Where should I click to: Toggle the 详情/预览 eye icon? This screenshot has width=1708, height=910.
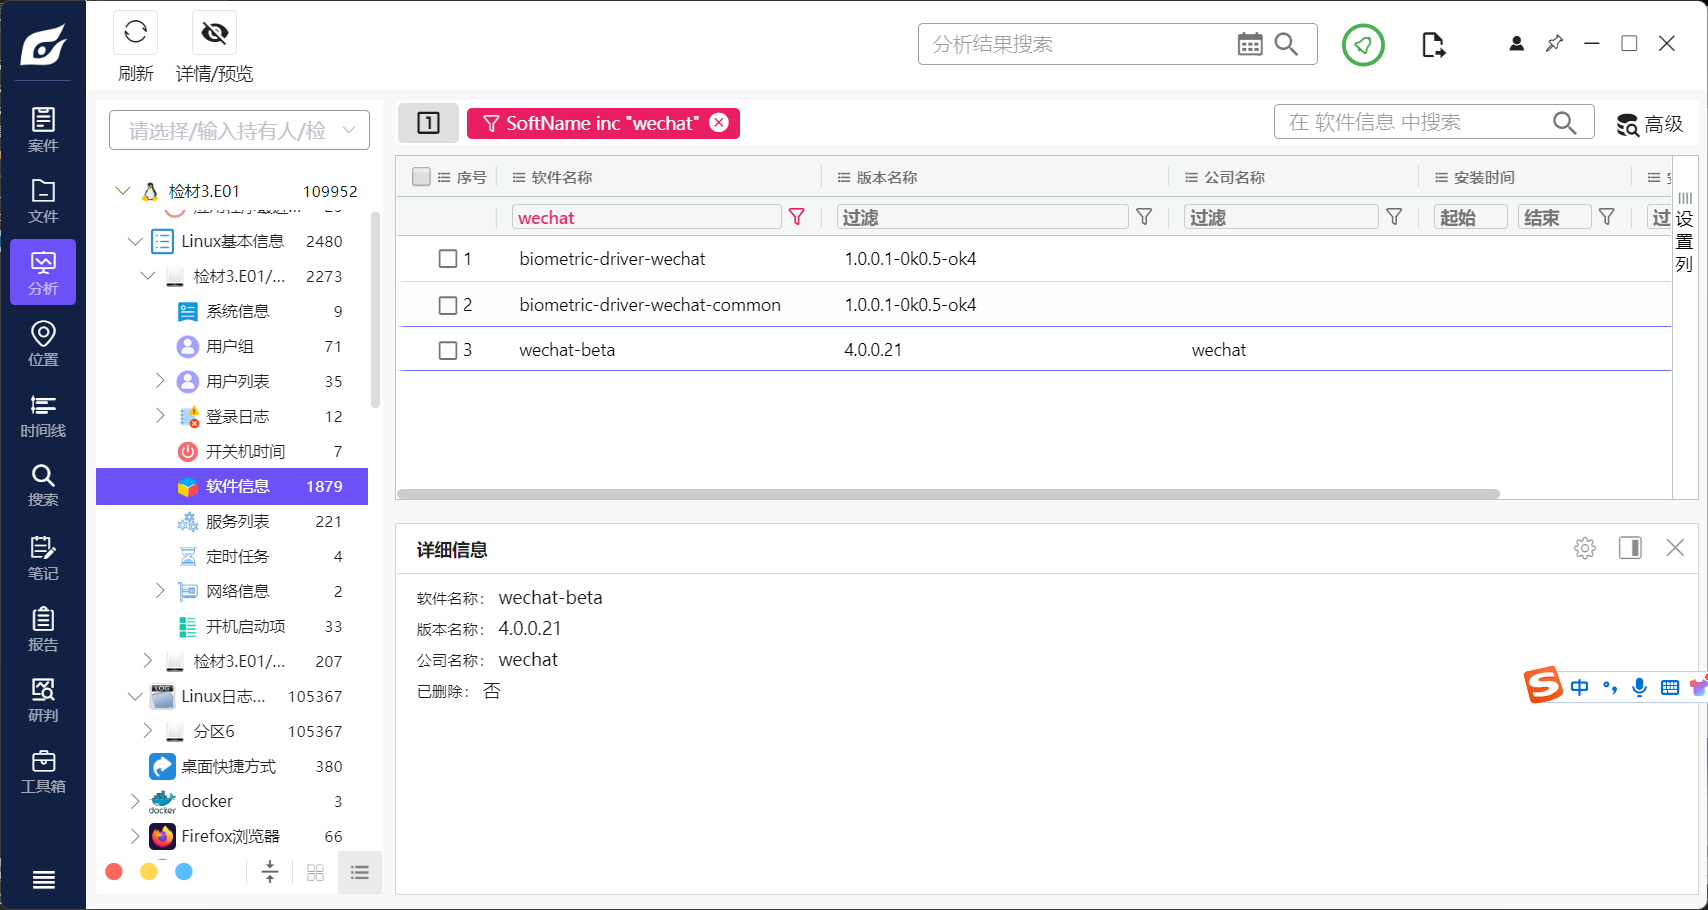point(214,33)
